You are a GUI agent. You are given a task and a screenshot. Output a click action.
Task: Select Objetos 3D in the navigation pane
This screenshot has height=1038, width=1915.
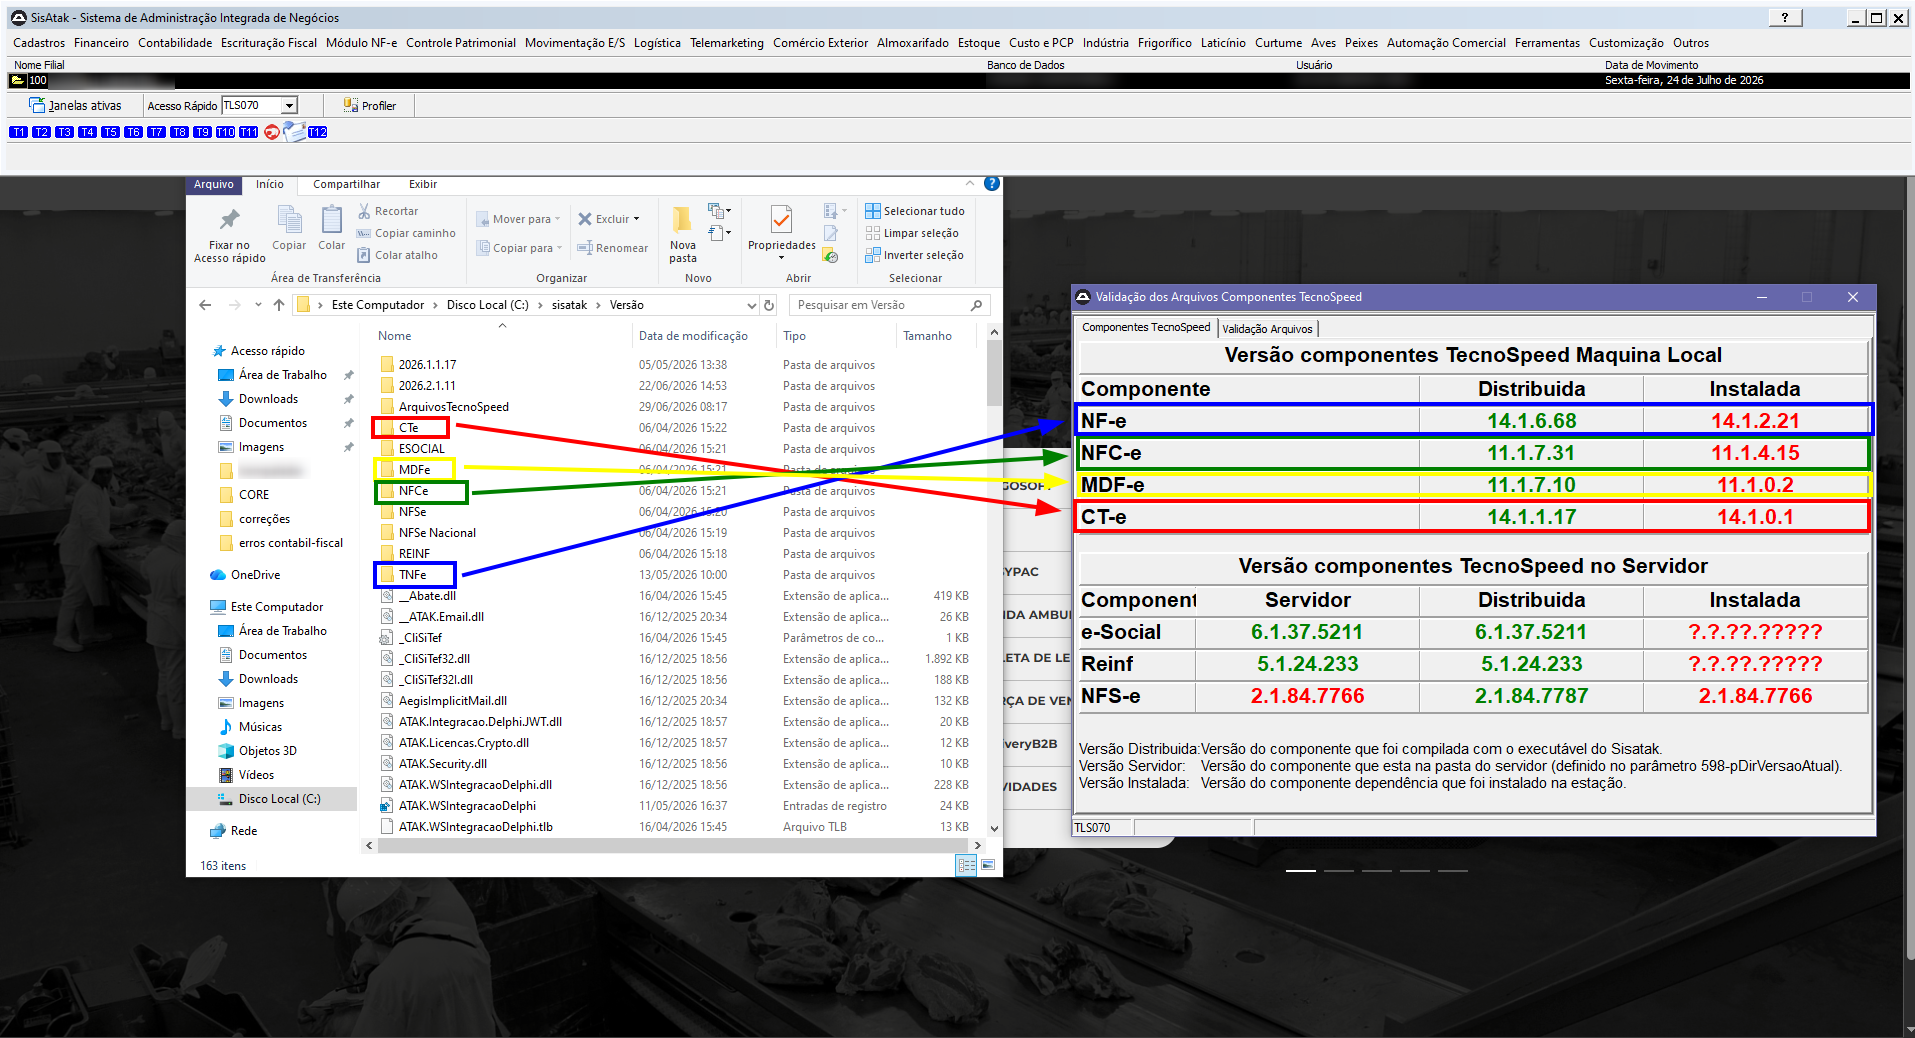tap(267, 751)
